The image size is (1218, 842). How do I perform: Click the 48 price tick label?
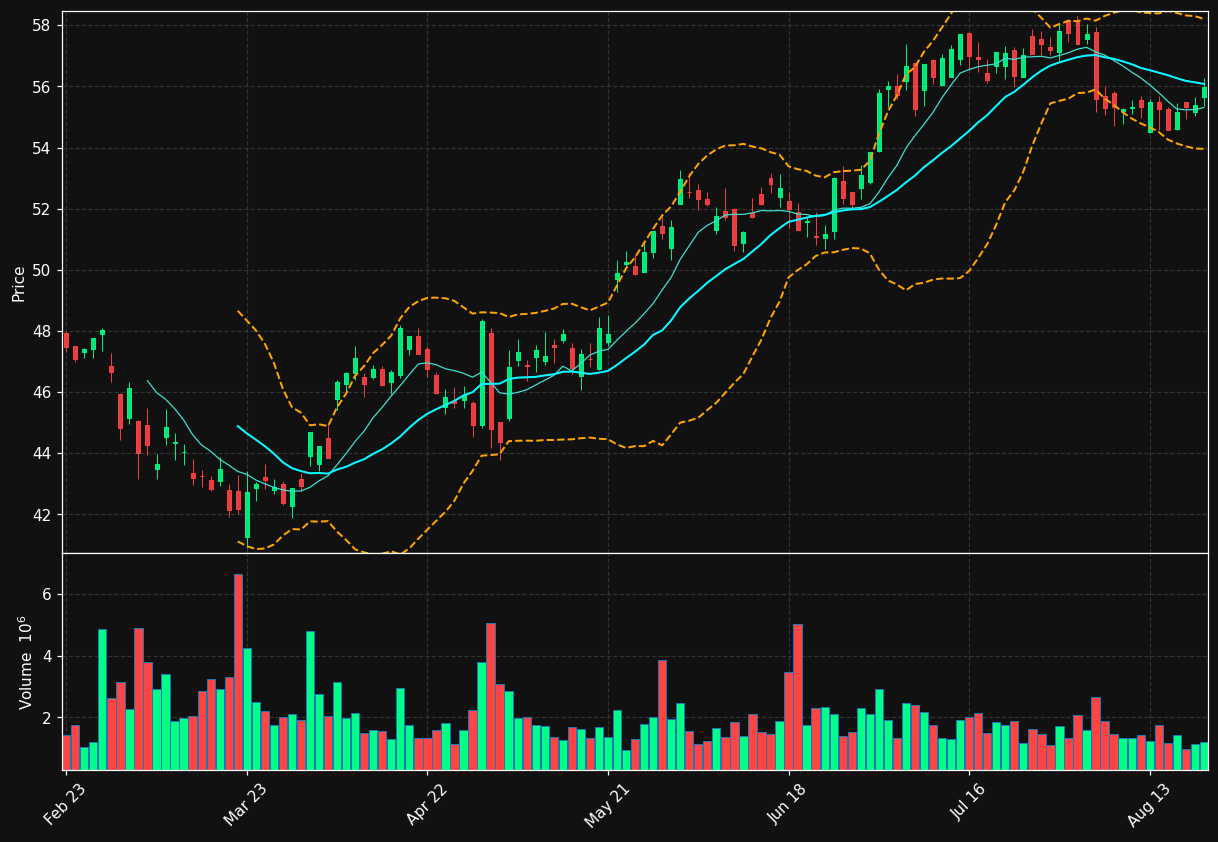click(44, 332)
